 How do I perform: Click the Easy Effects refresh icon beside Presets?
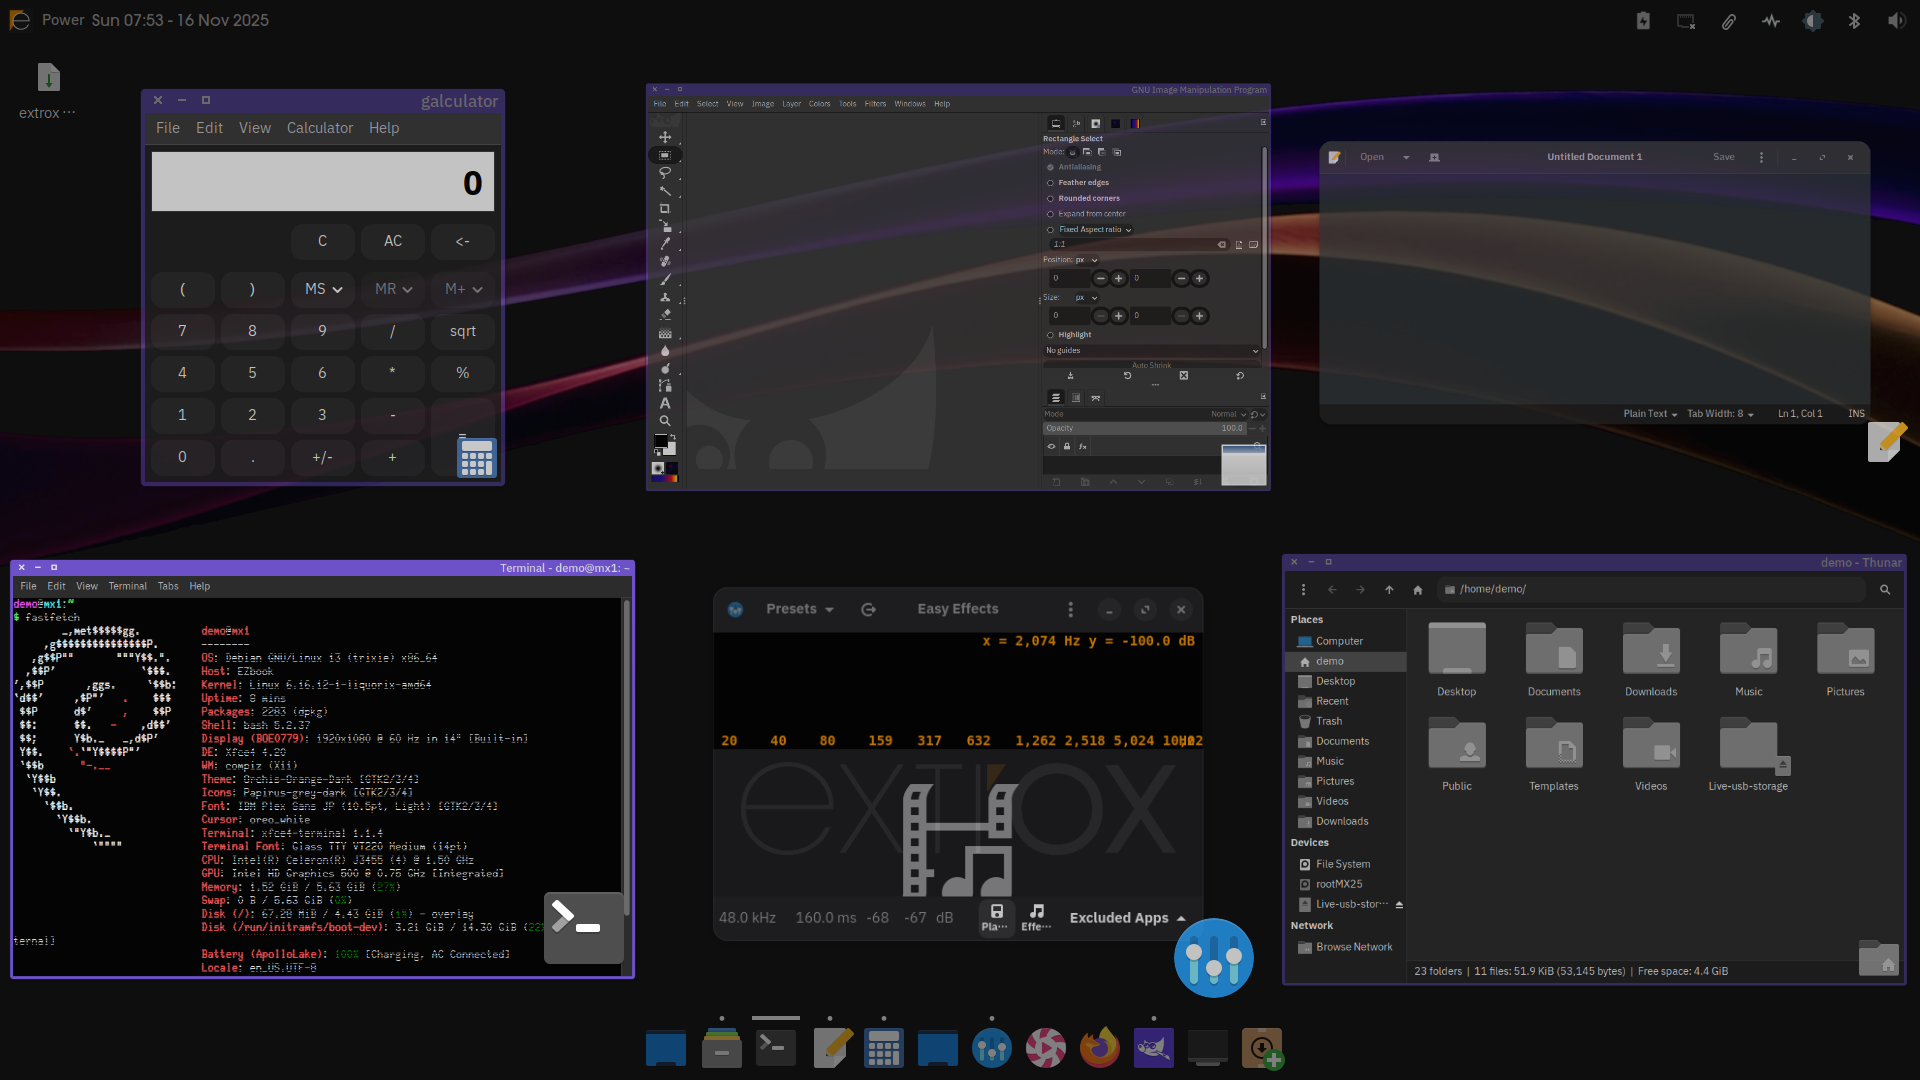click(868, 609)
